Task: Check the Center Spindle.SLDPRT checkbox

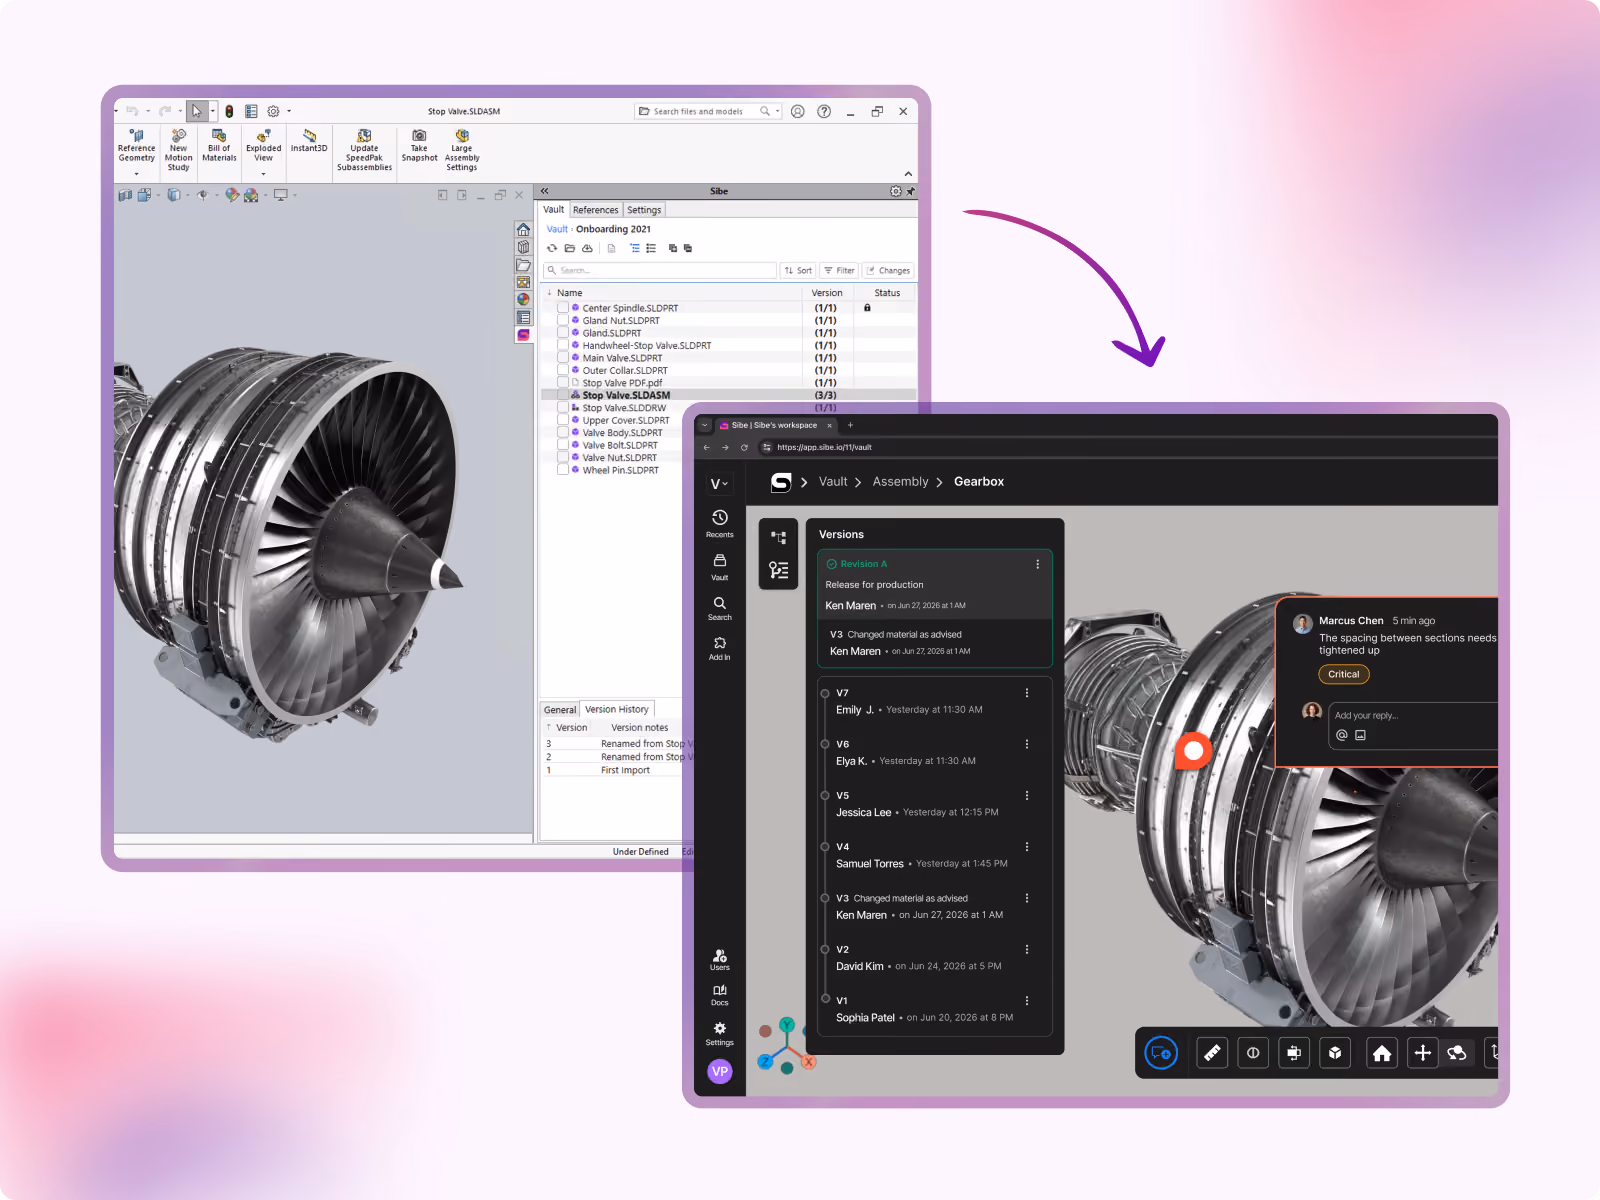Action: 563,308
